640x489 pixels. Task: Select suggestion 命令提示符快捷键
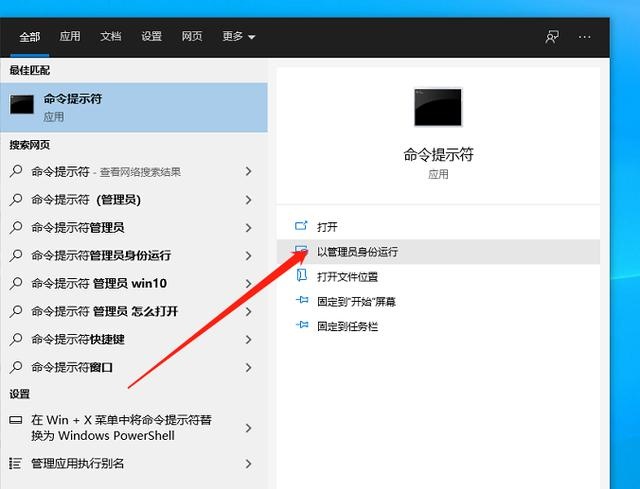click(x=134, y=339)
